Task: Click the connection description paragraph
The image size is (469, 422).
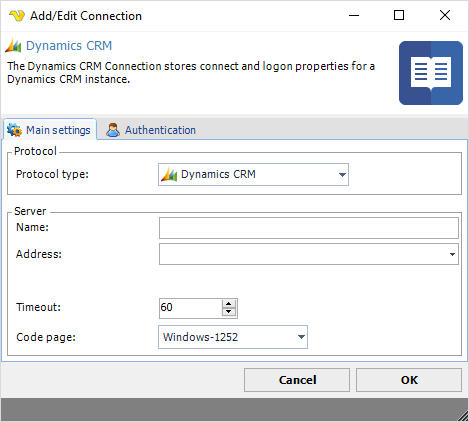Action: coord(191,73)
